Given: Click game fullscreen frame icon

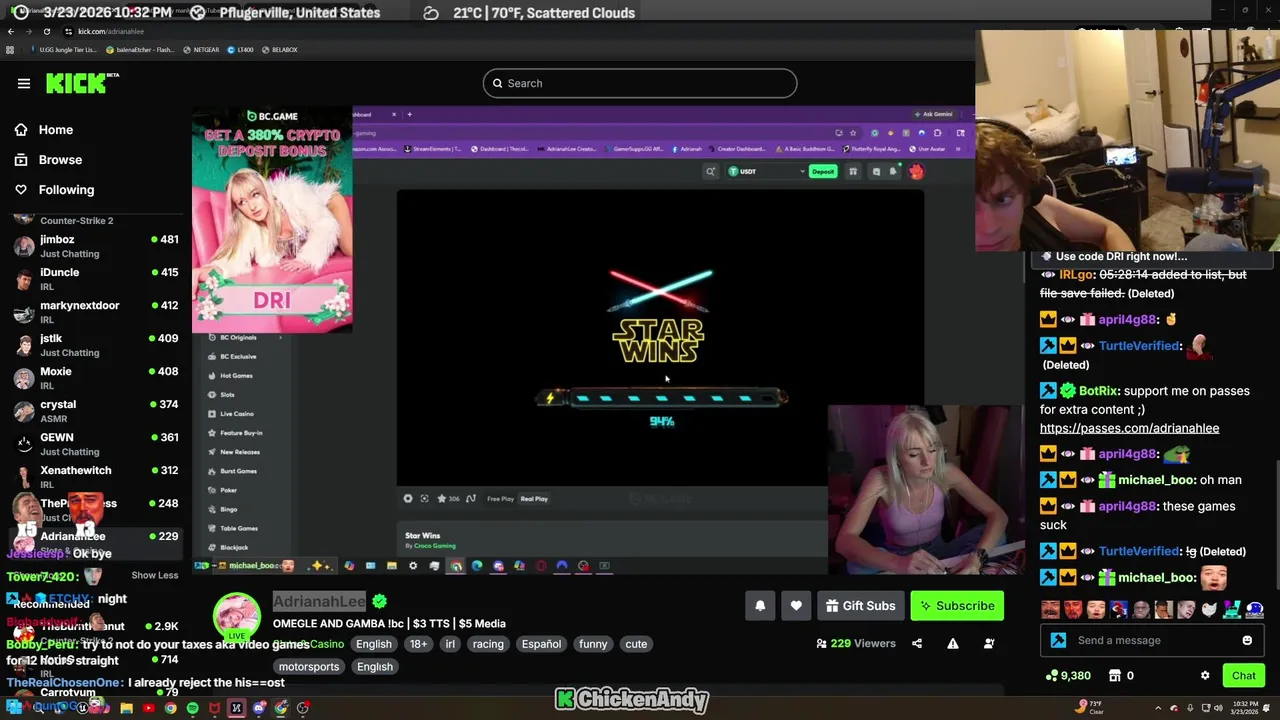Looking at the screenshot, I should tap(425, 499).
